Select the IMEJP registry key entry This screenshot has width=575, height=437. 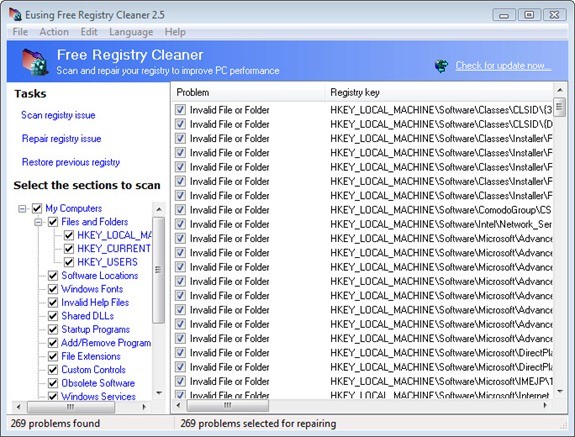pos(441,381)
